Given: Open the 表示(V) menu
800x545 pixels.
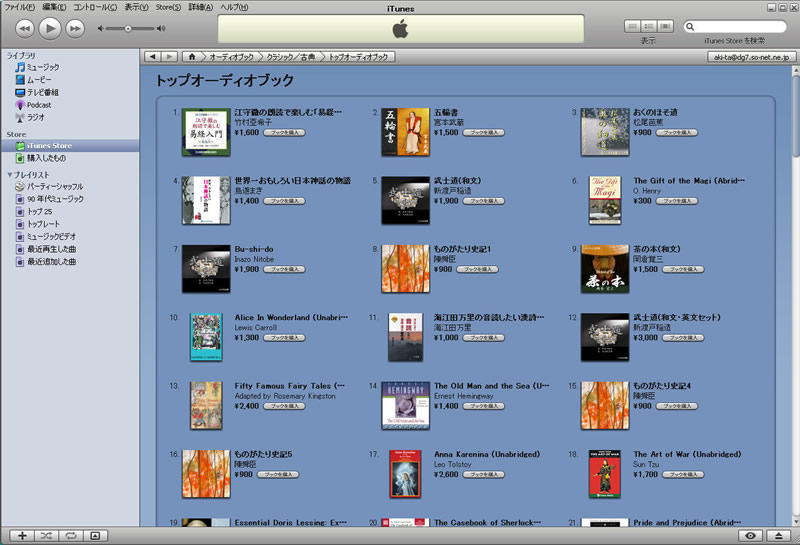Looking at the screenshot, I should coord(136,7).
